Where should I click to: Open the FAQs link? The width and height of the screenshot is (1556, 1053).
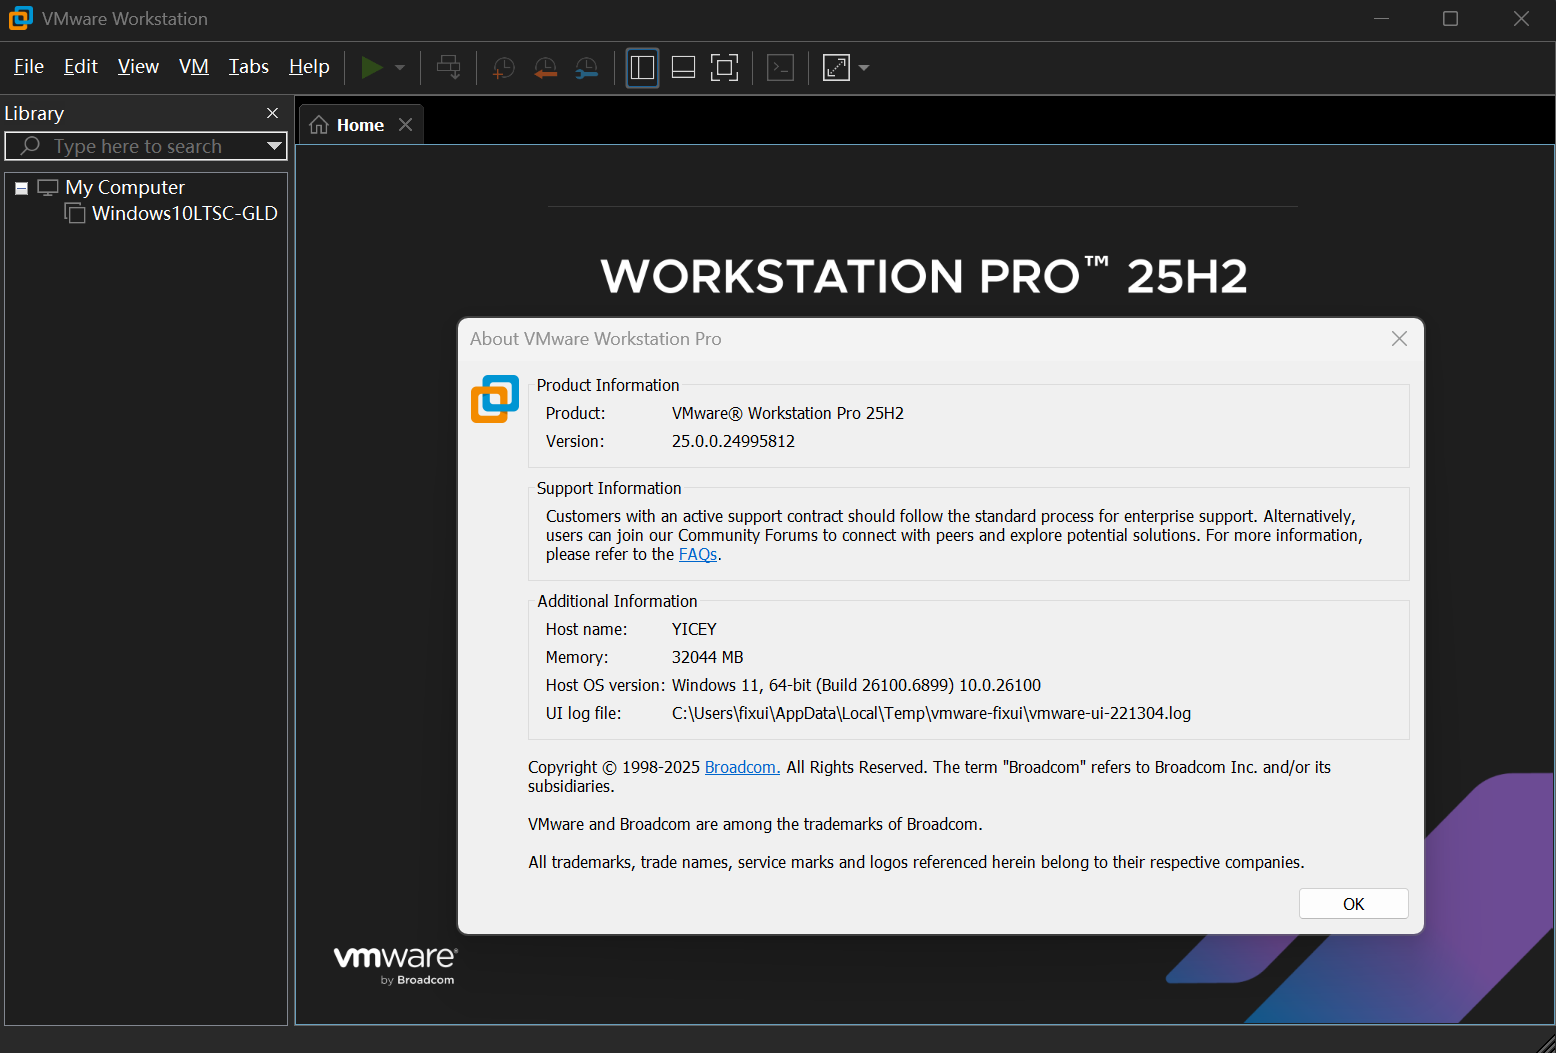click(x=697, y=554)
